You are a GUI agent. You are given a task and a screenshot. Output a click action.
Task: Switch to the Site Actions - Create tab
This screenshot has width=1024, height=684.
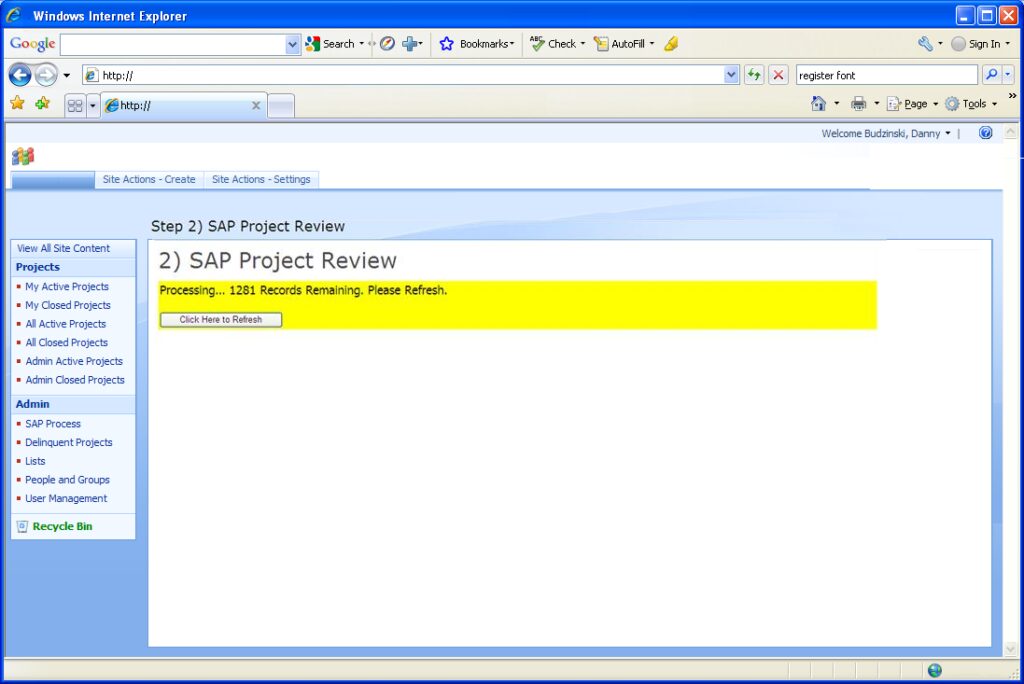pos(149,179)
